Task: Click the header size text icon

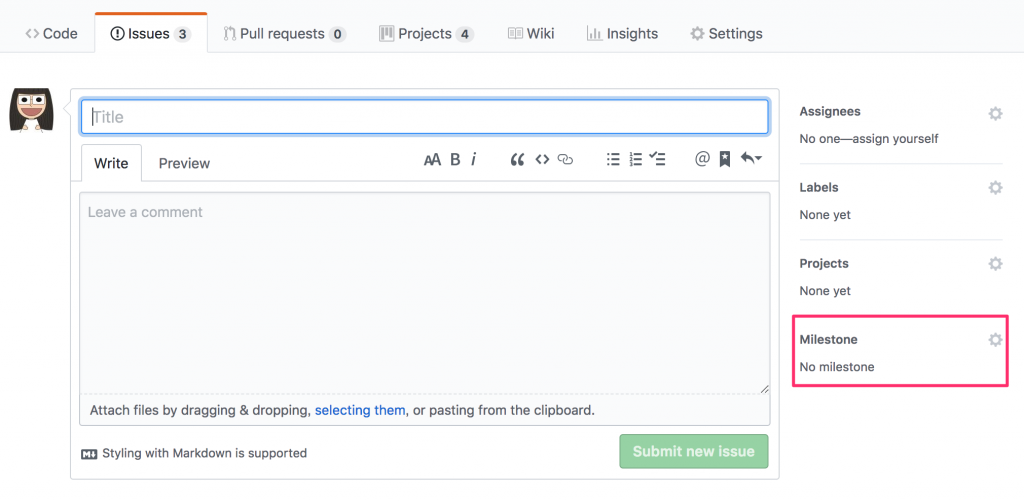Action: 432,159
